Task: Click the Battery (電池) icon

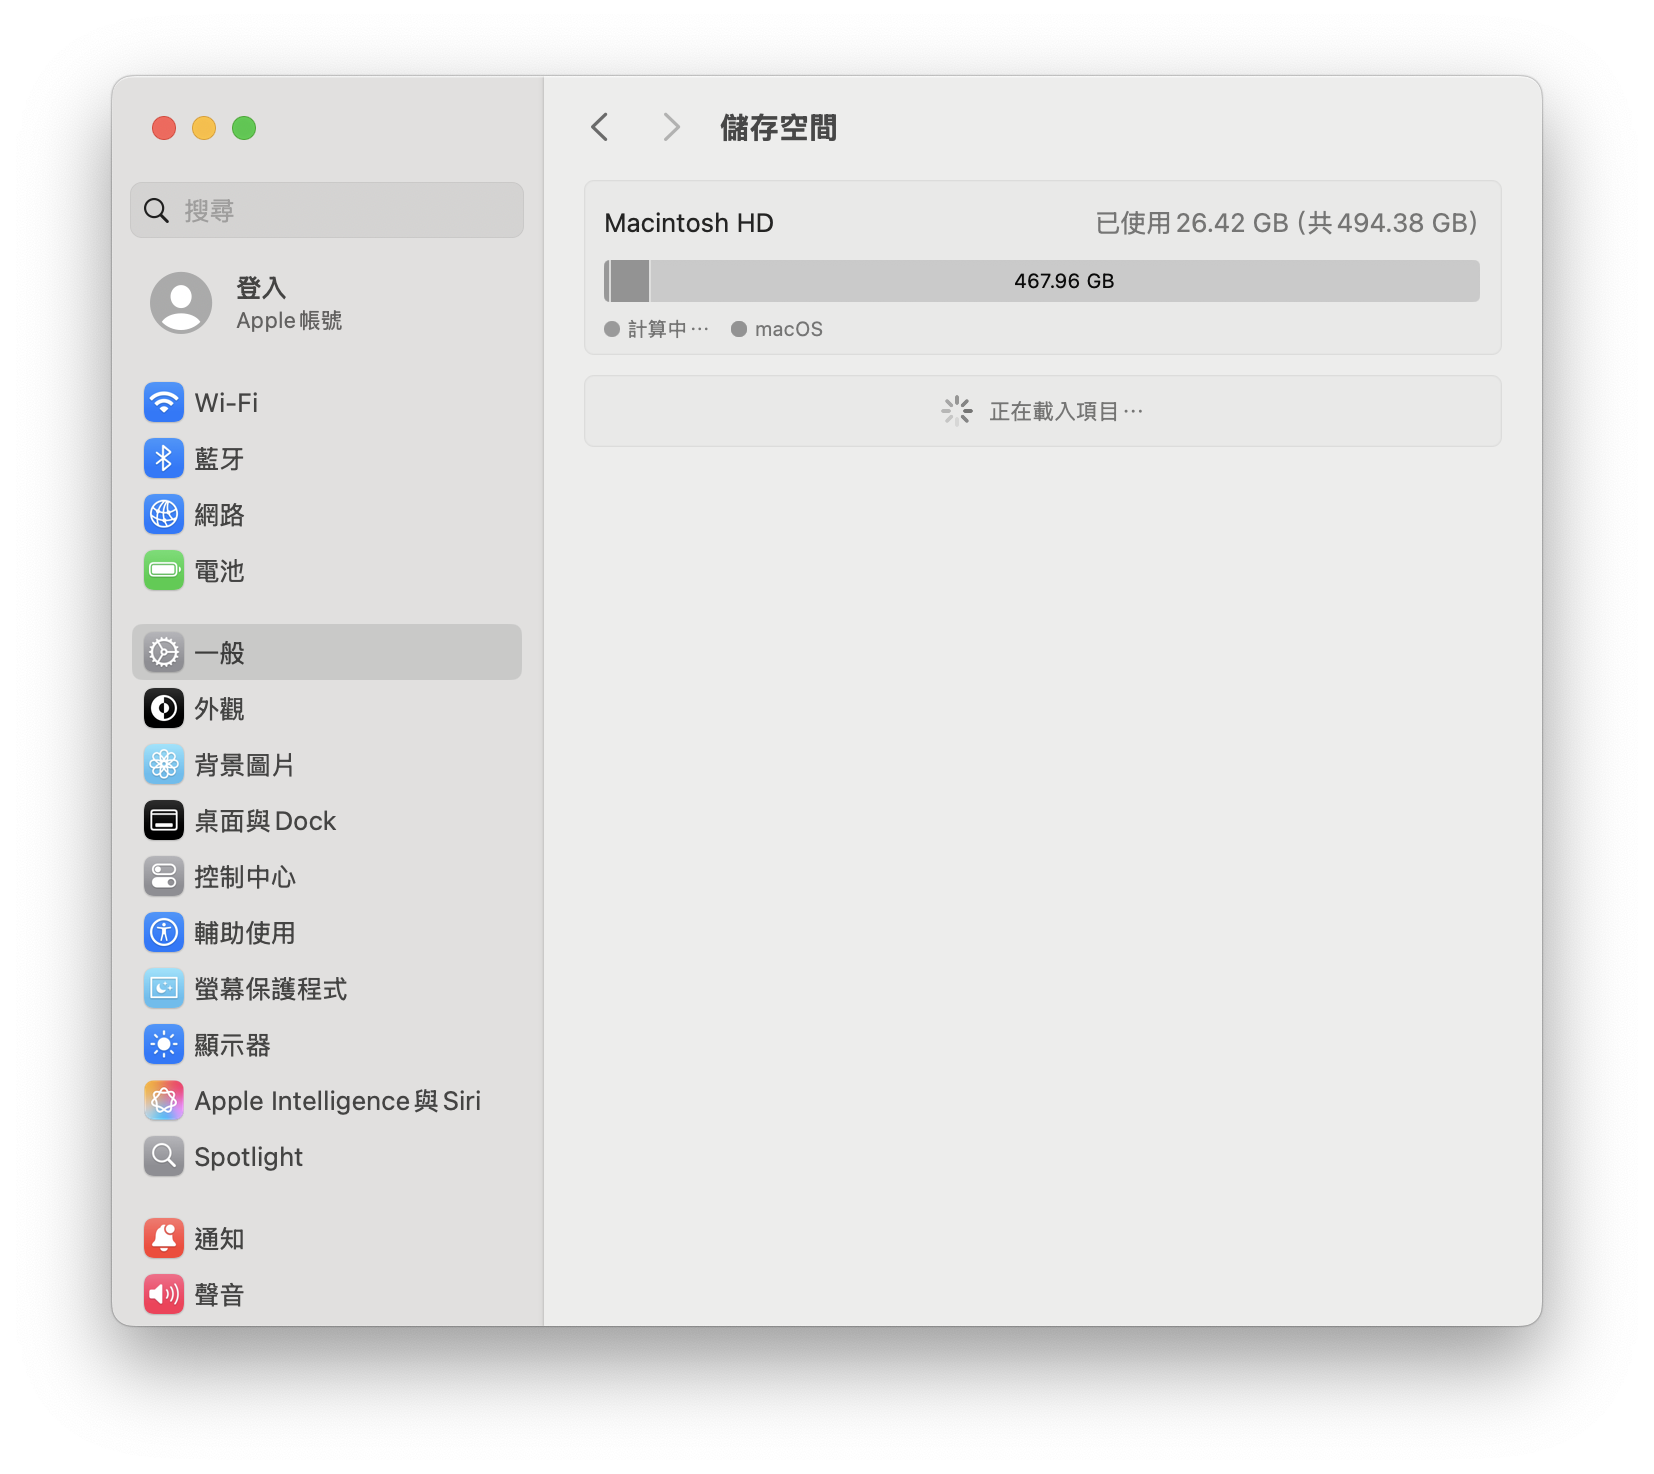Action: pyautogui.click(x=164, y=571)
